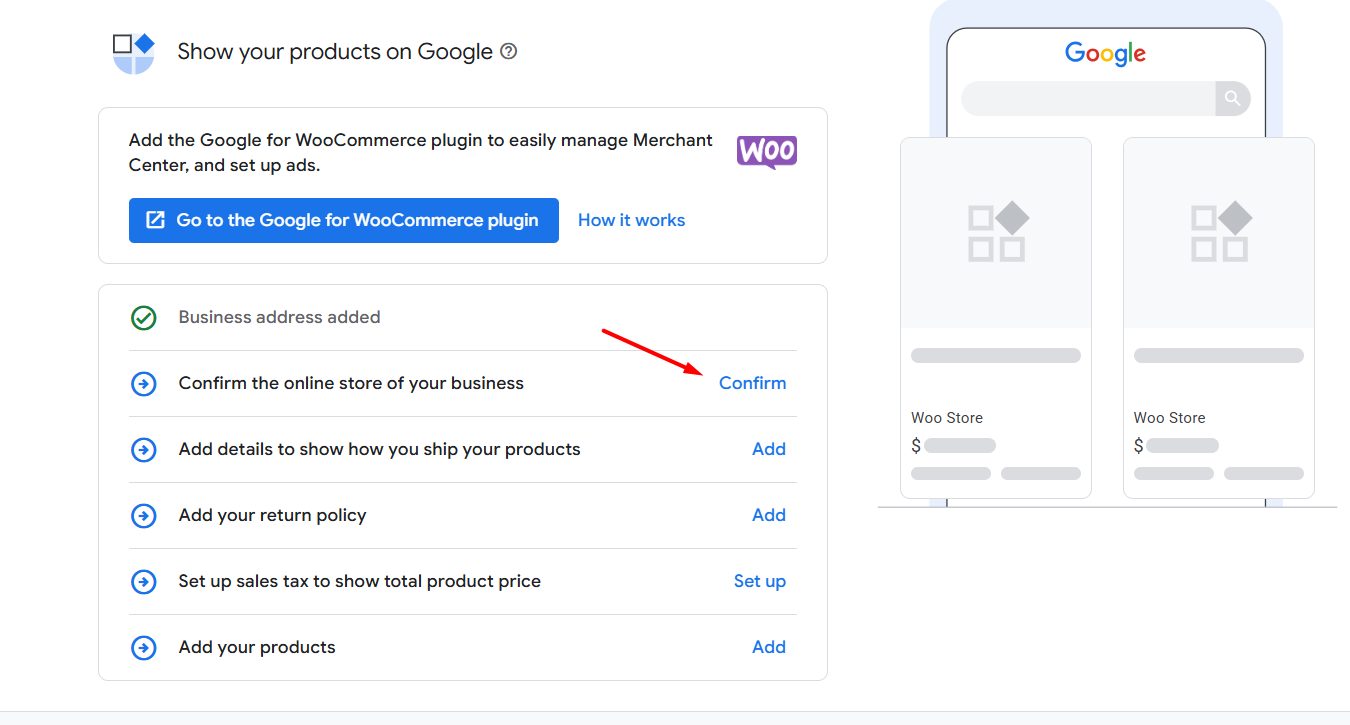The image size is (1350, 725).
Task: Click the search magnifier in the preview bar
Action: tap(1232, 98)
